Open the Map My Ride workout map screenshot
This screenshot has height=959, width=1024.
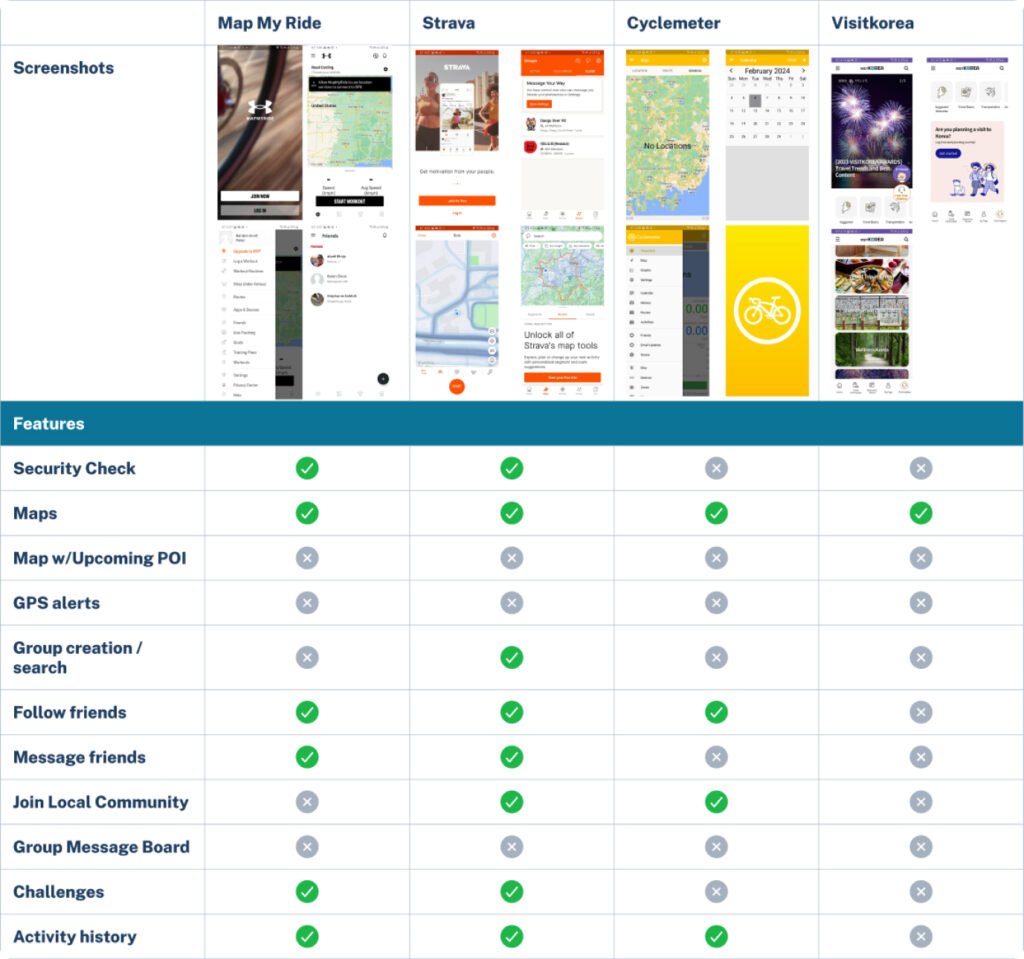pos(350,133)
